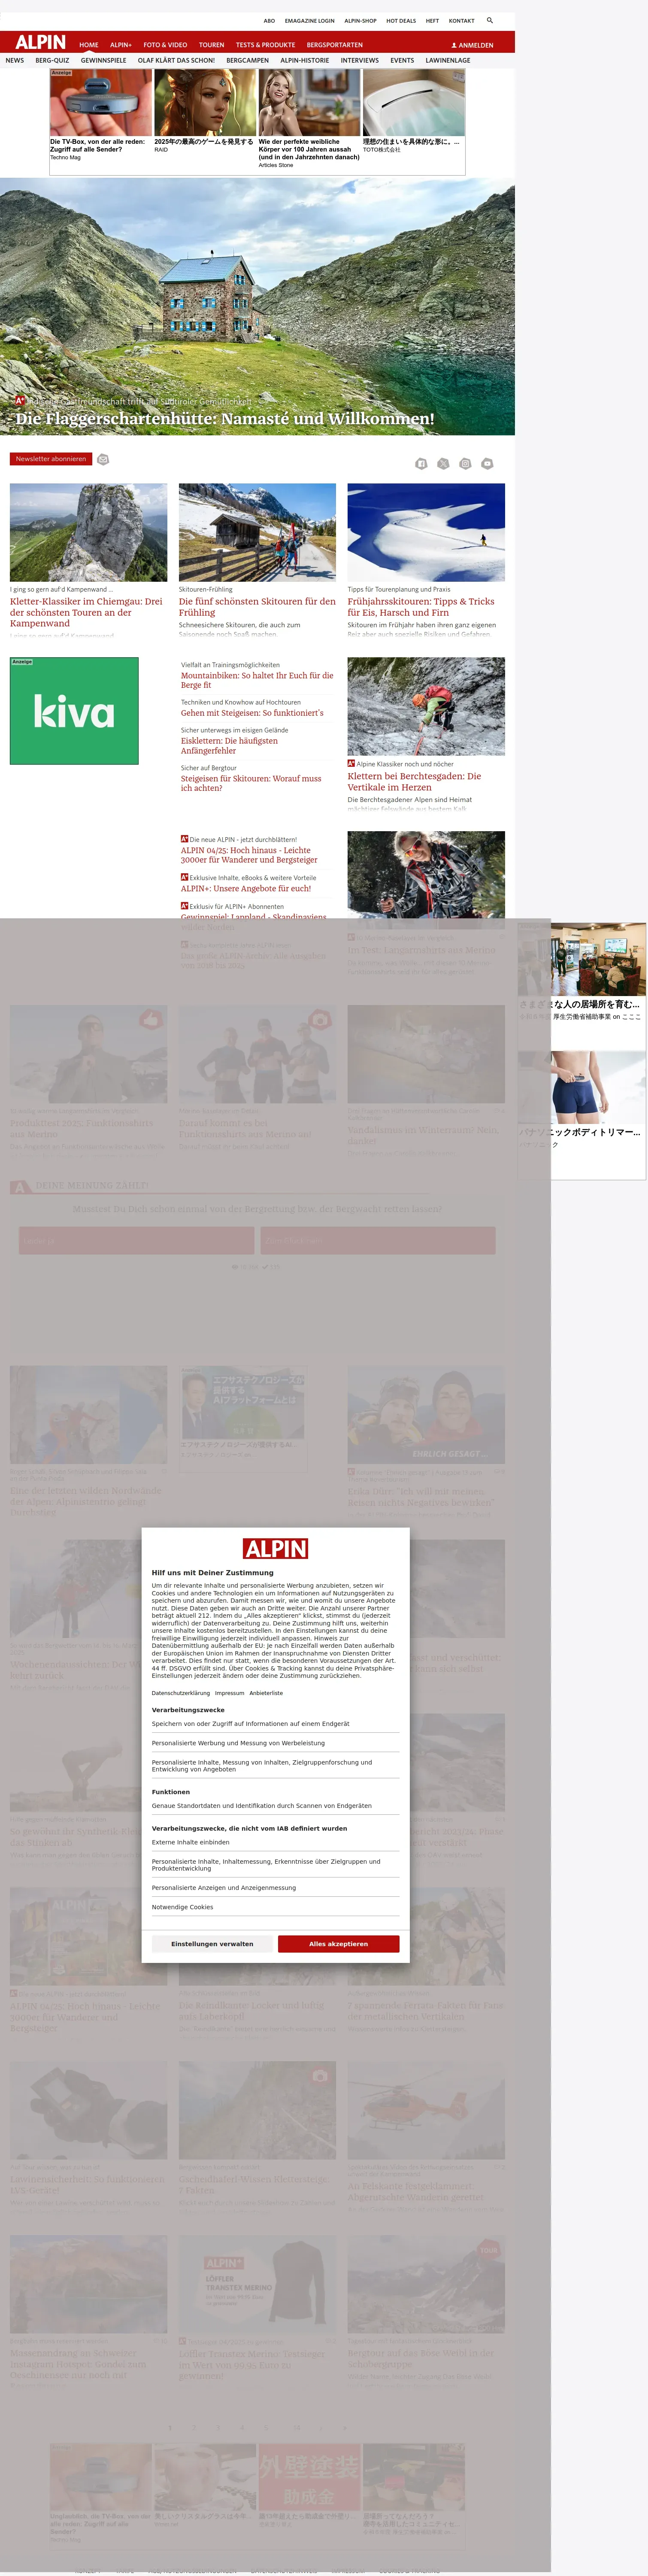Click the ALPIN logo in header
648x2576 pixels.
click(40, 42)
